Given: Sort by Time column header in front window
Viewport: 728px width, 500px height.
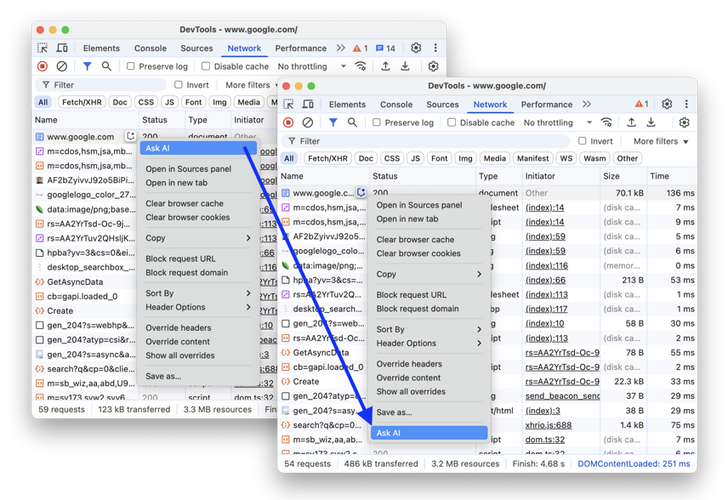Looking at the screenshot, I should tap(670, 176).
